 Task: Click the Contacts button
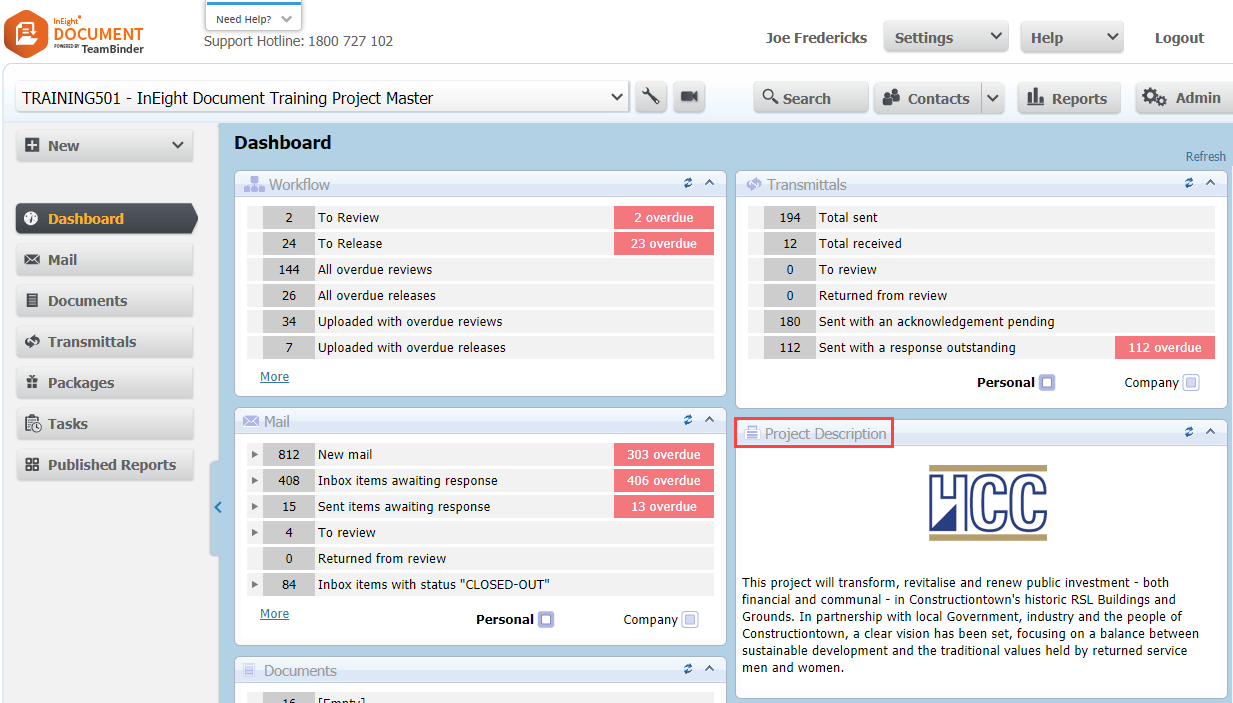[x=928, y=98]
